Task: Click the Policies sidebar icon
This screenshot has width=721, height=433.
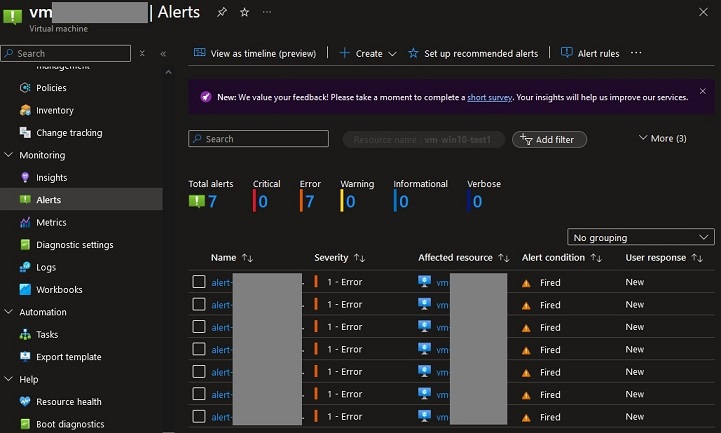Action: [25, 87]
